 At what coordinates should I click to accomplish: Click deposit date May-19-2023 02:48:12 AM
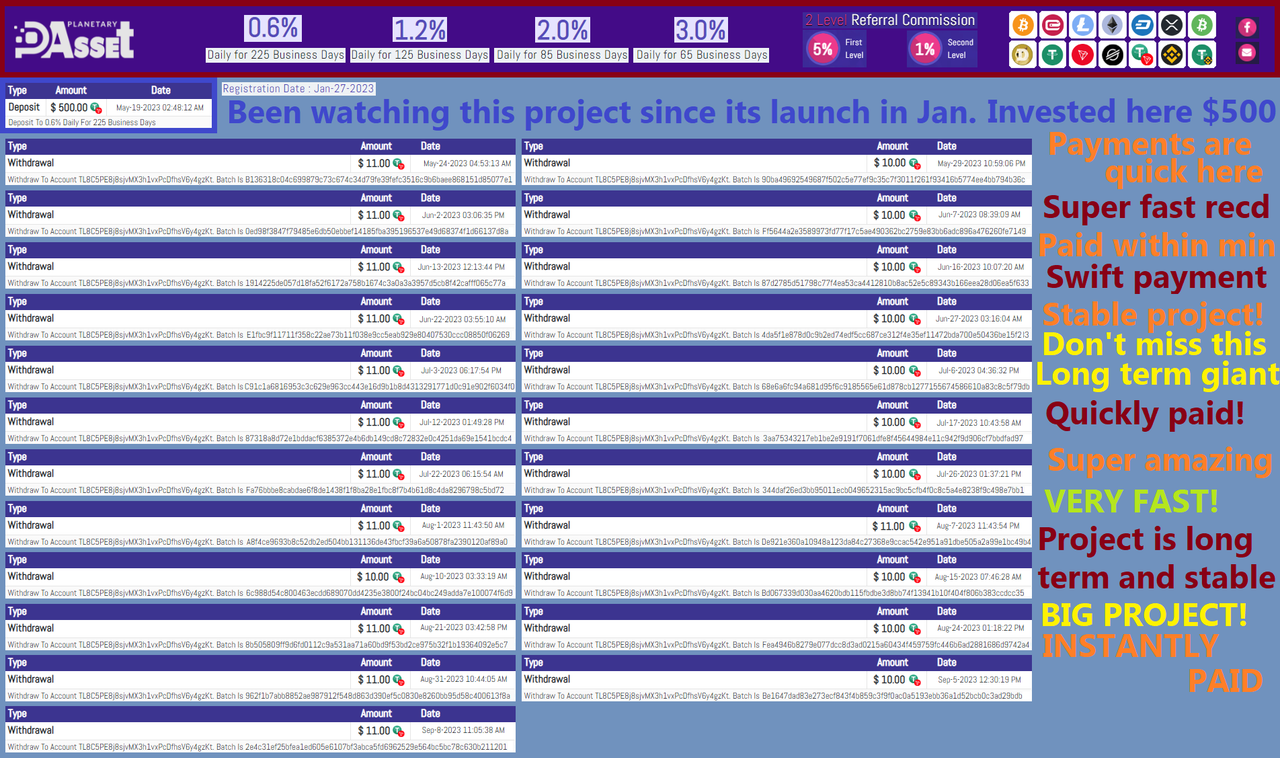coord(160,107)
